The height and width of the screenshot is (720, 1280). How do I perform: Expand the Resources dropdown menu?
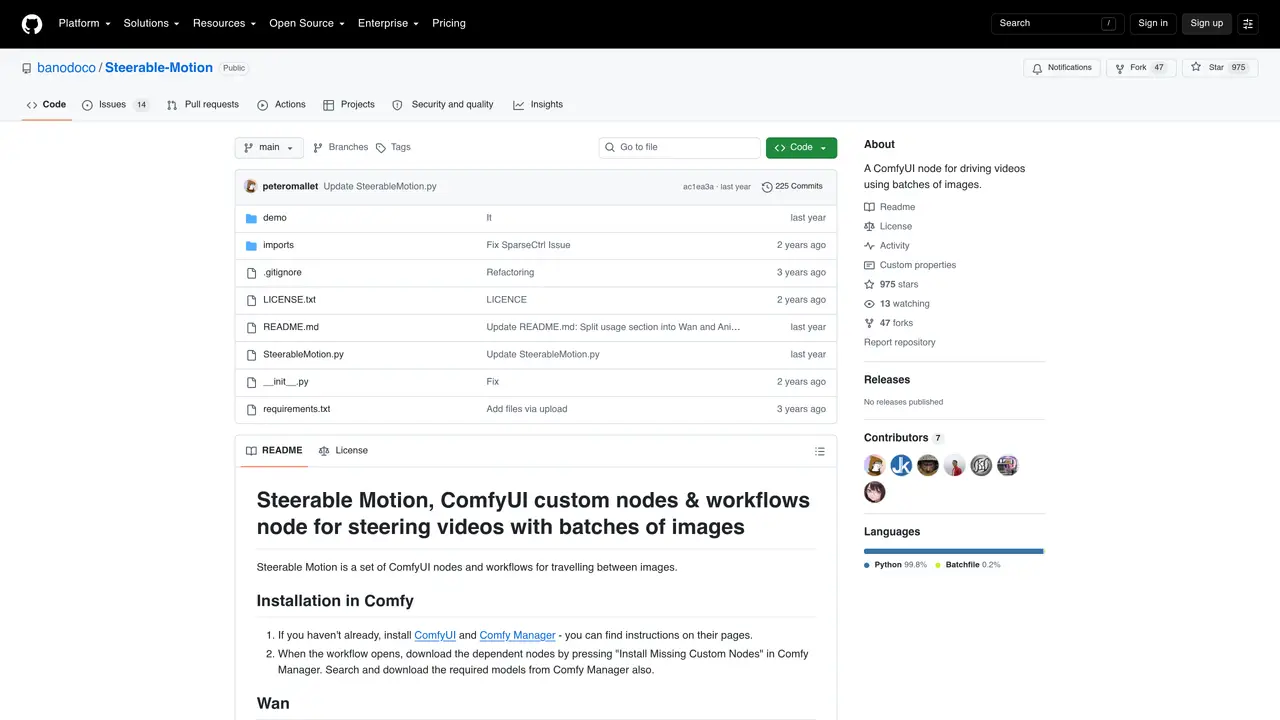click(x=224, y=23)
